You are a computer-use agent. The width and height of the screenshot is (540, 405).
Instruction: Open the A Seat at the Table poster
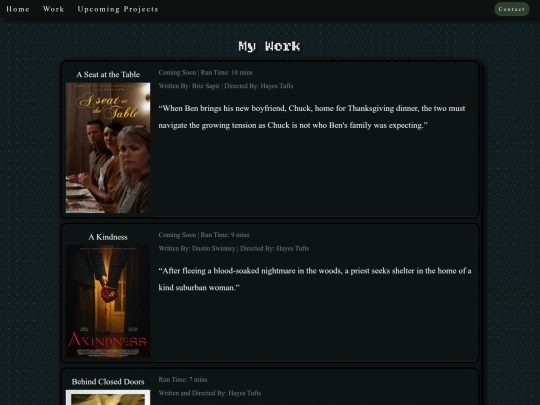tap(108, 147)
